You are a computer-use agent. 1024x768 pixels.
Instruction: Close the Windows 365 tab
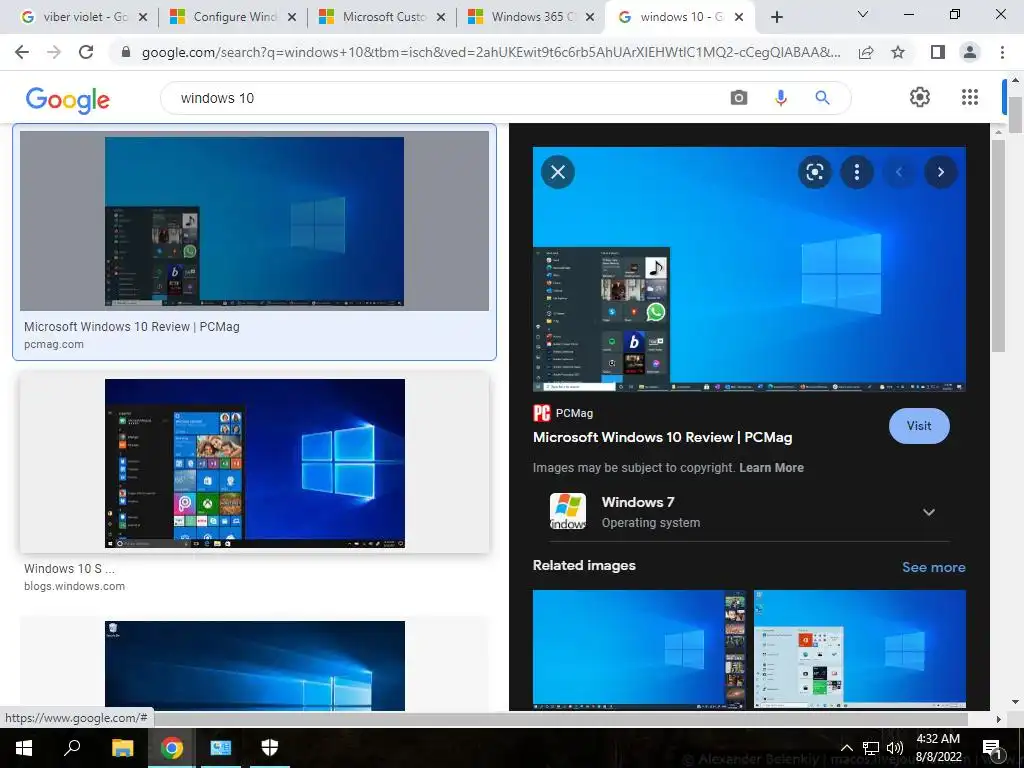coord(590,17)
